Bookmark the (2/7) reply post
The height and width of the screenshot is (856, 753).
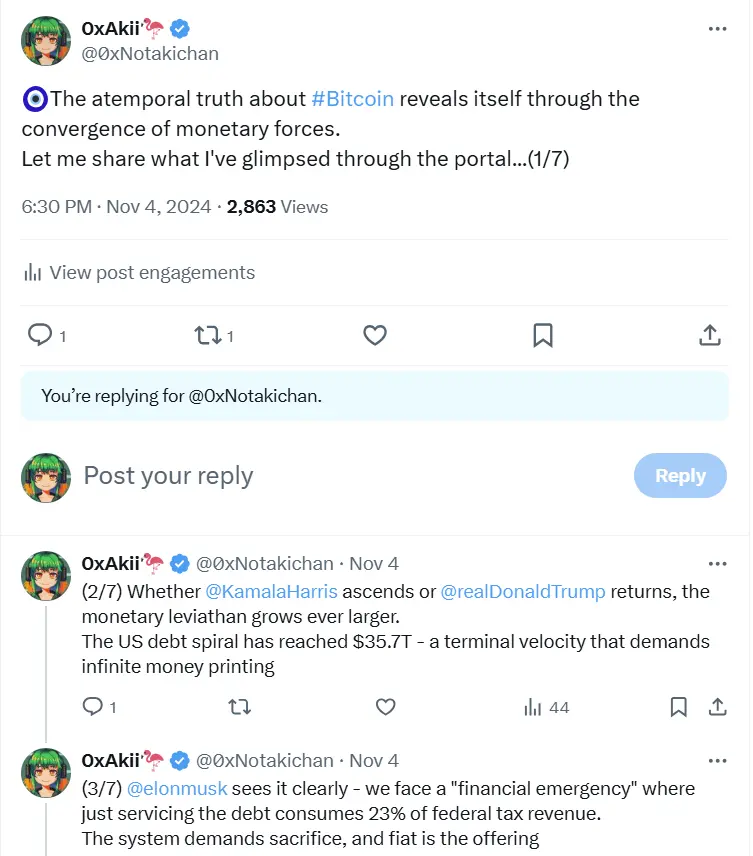pyautogui.click(x=678, y=707)
